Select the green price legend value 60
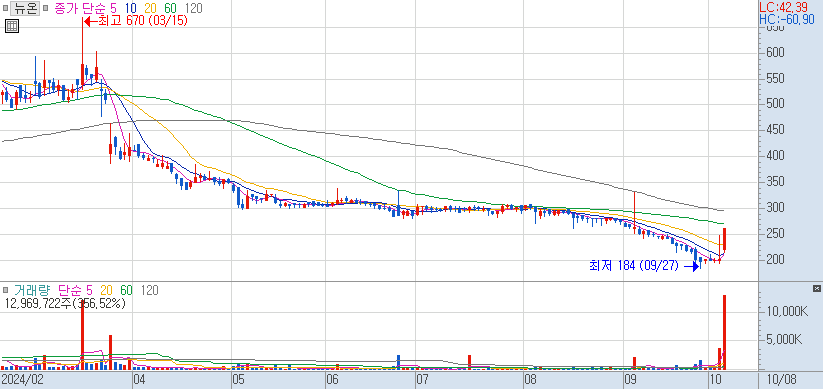The image size is (823, 389). (x=170, y=8)
